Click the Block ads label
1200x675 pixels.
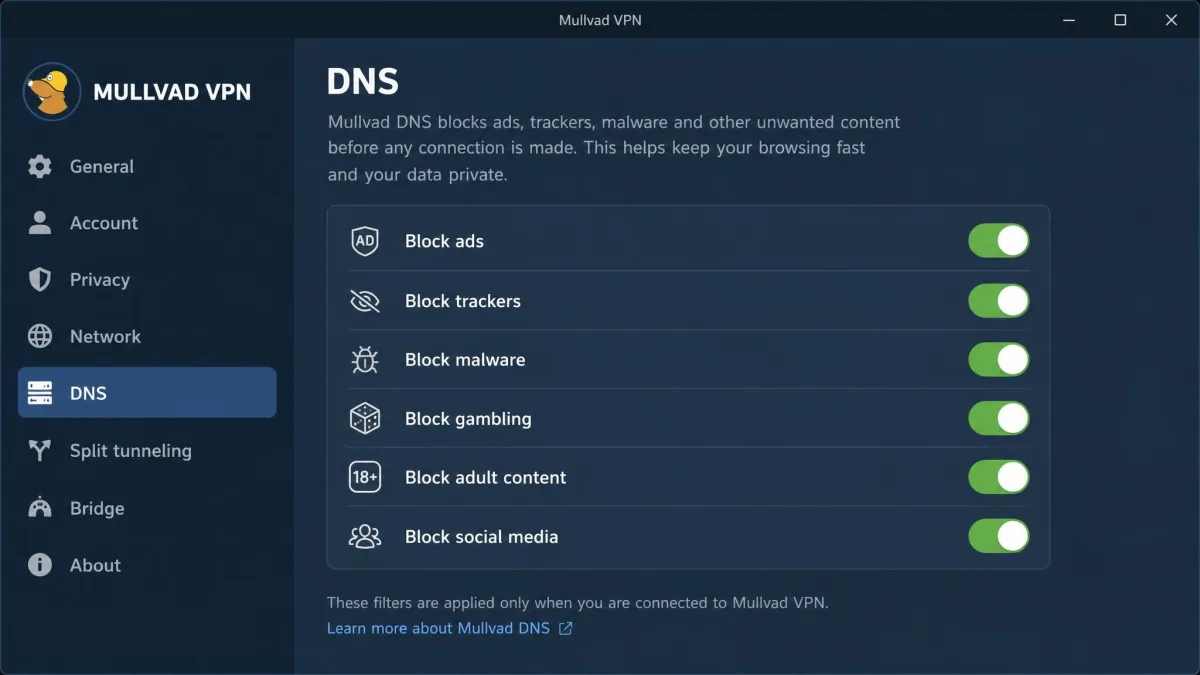pos(444,241)
